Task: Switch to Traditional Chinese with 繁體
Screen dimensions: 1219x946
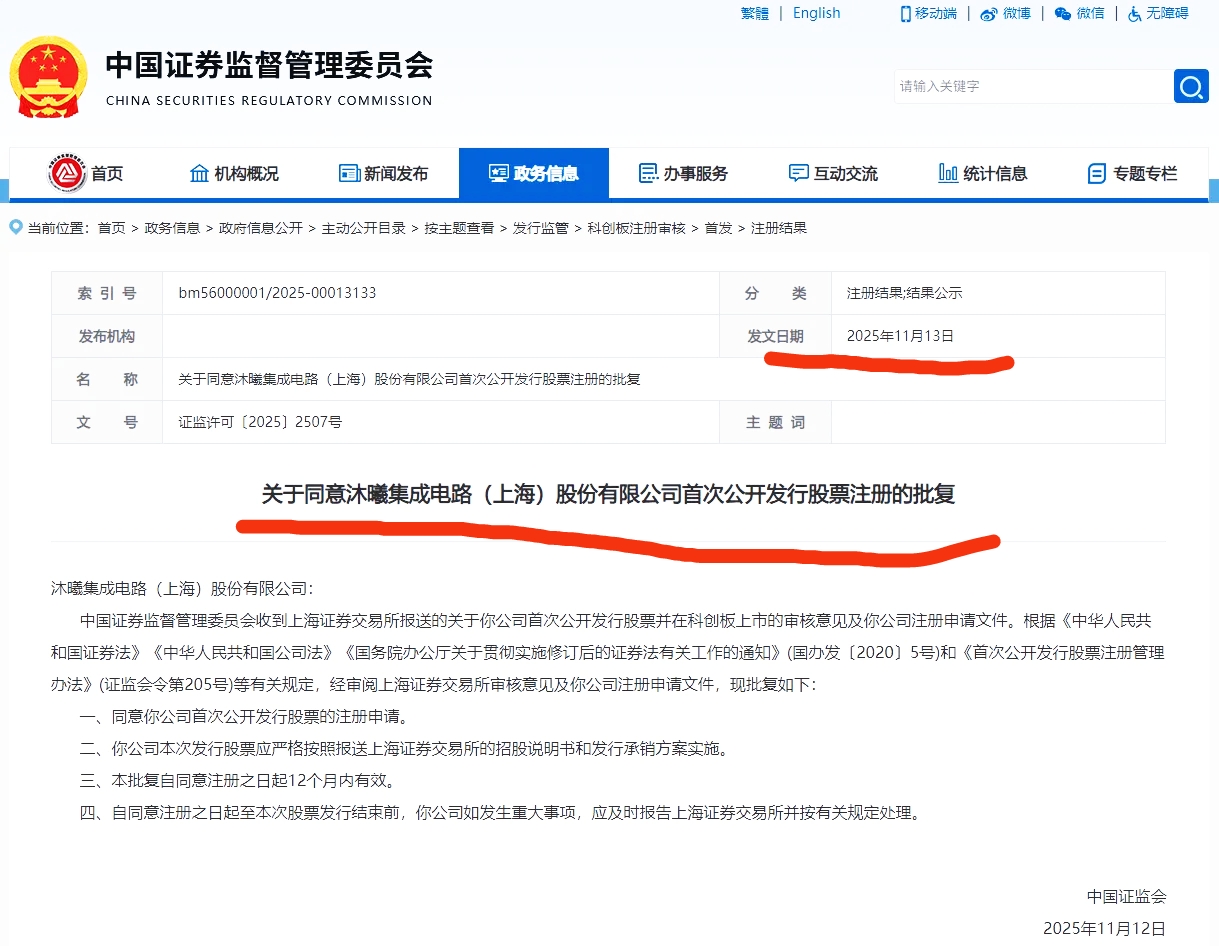Action: point(755,14)
